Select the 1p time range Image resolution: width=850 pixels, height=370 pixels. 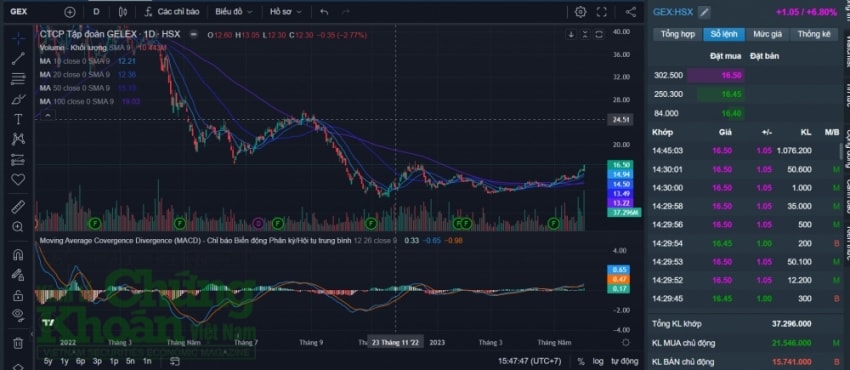114,361
